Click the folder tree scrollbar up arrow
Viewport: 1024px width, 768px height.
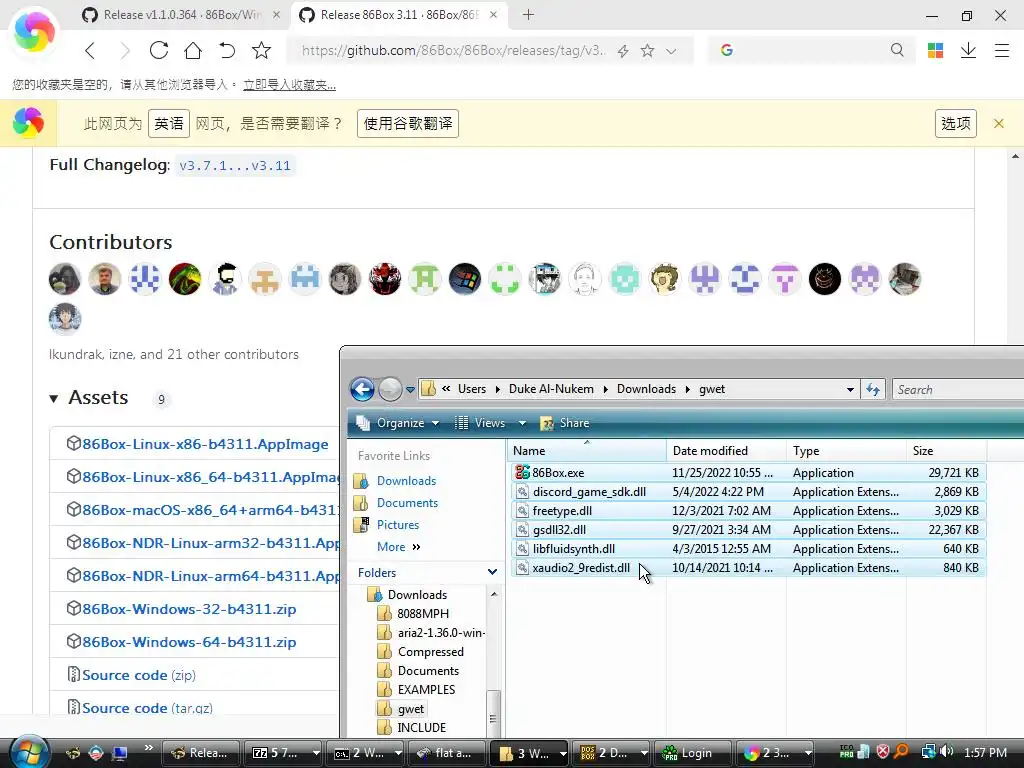click(x=494, y=594)
